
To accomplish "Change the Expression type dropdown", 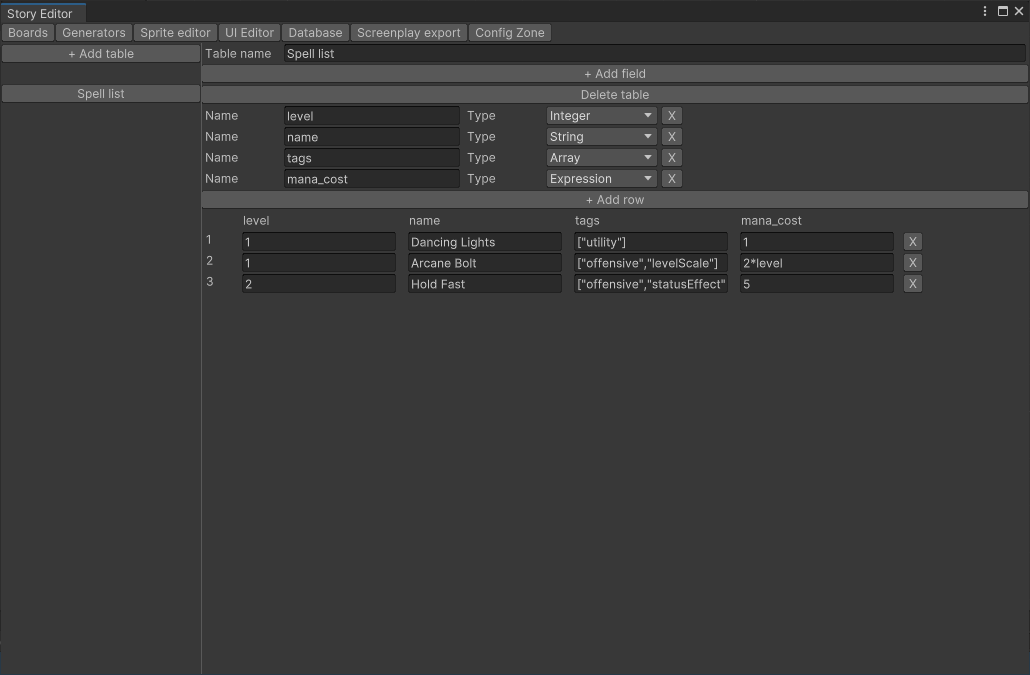I will point(601,179).
